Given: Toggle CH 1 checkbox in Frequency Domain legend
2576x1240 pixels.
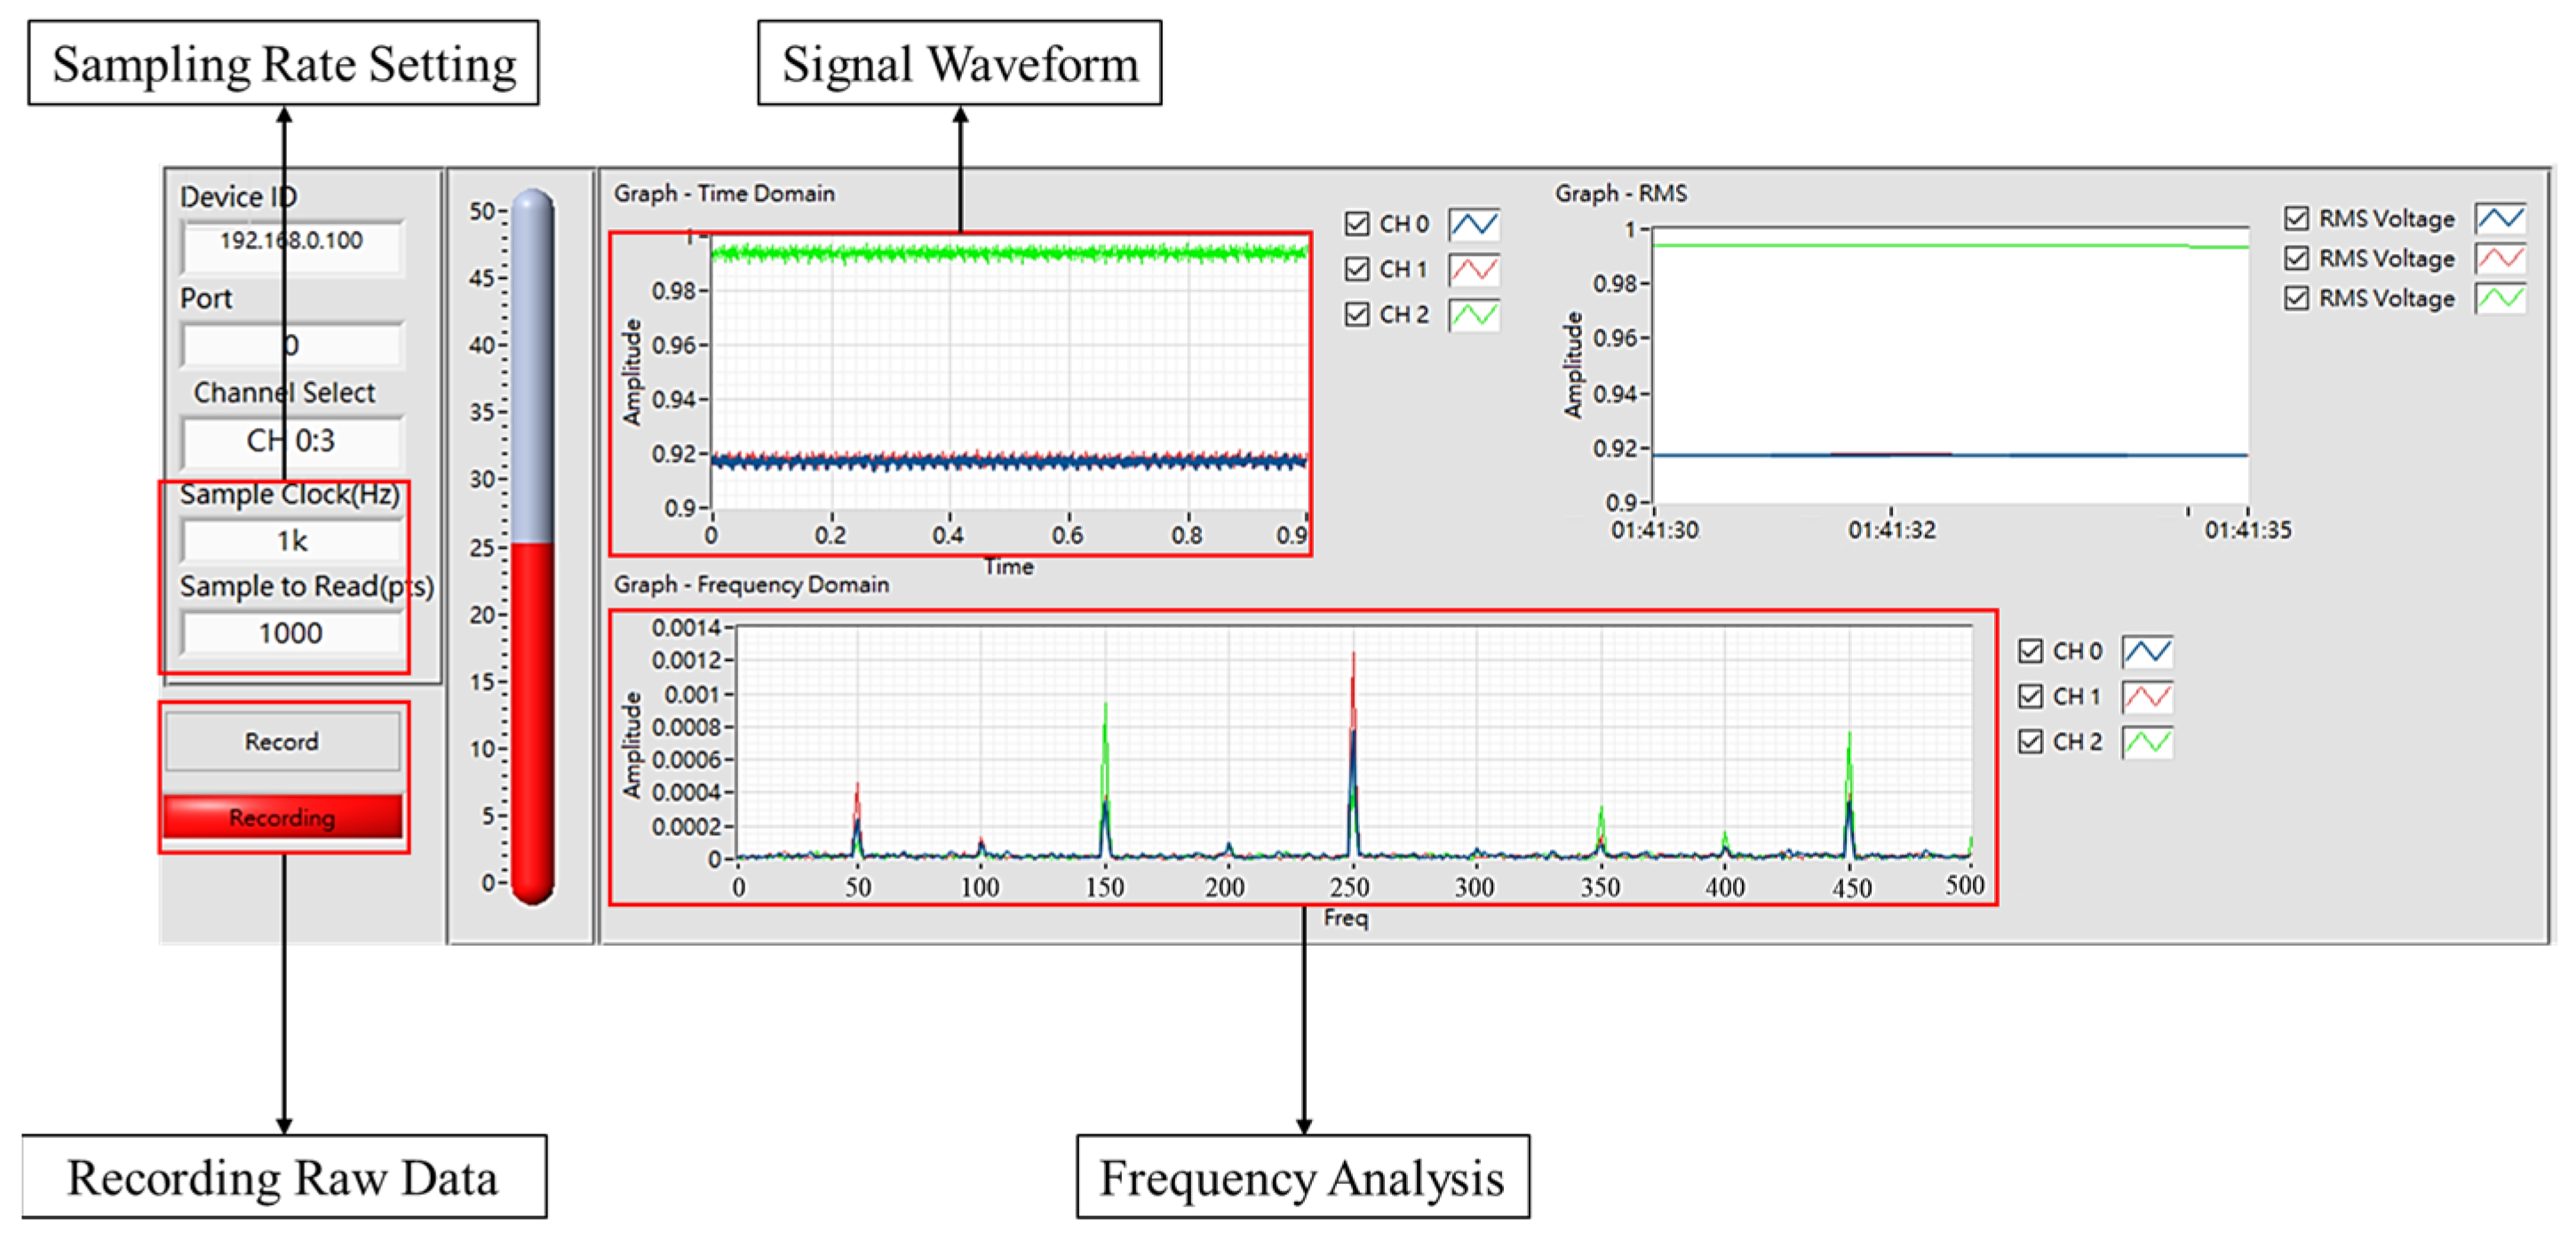Looking at the screenshot, I should point(2030,697).
